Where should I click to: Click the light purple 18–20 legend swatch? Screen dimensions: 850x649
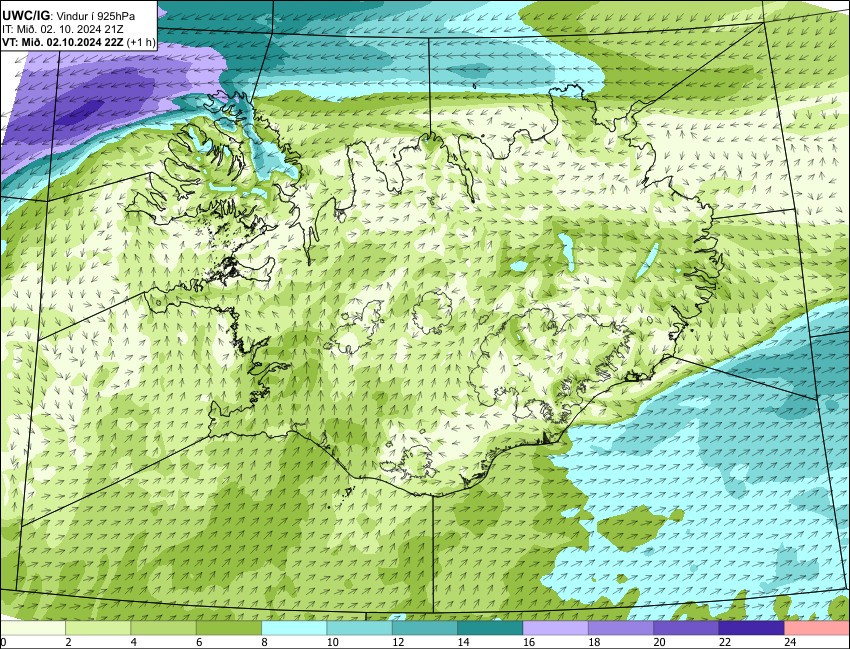click(621, 628)
